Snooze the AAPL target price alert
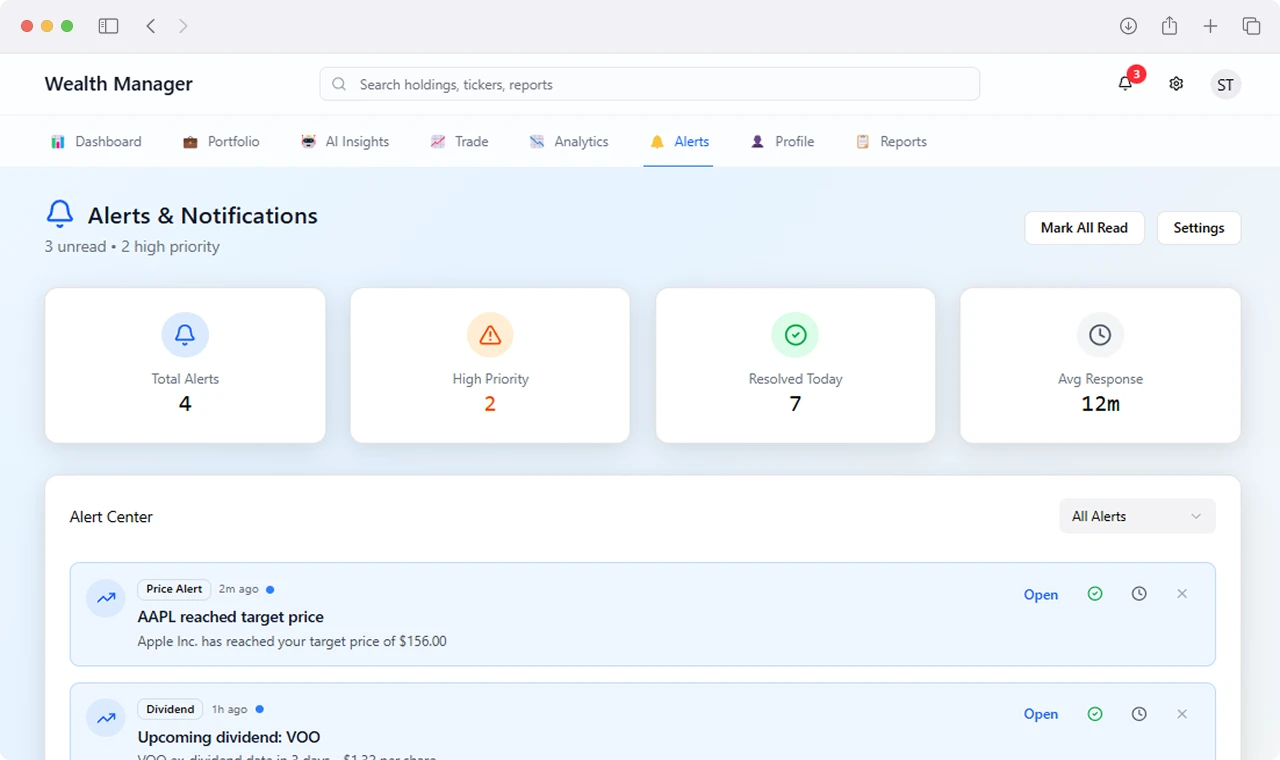Viewport: 1280px width, 760px height. tap(1139, 594)
